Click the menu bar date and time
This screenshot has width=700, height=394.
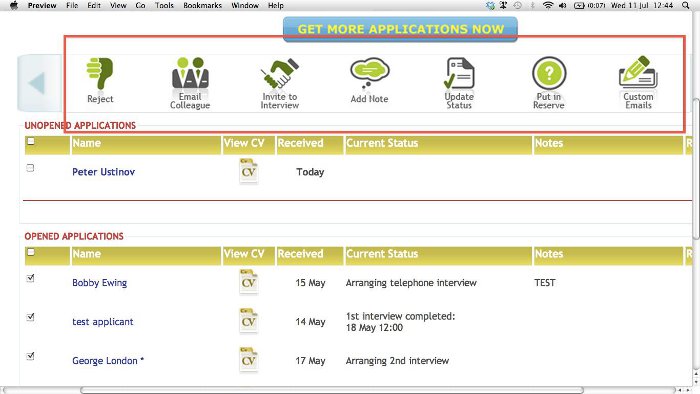pos(642,5)
